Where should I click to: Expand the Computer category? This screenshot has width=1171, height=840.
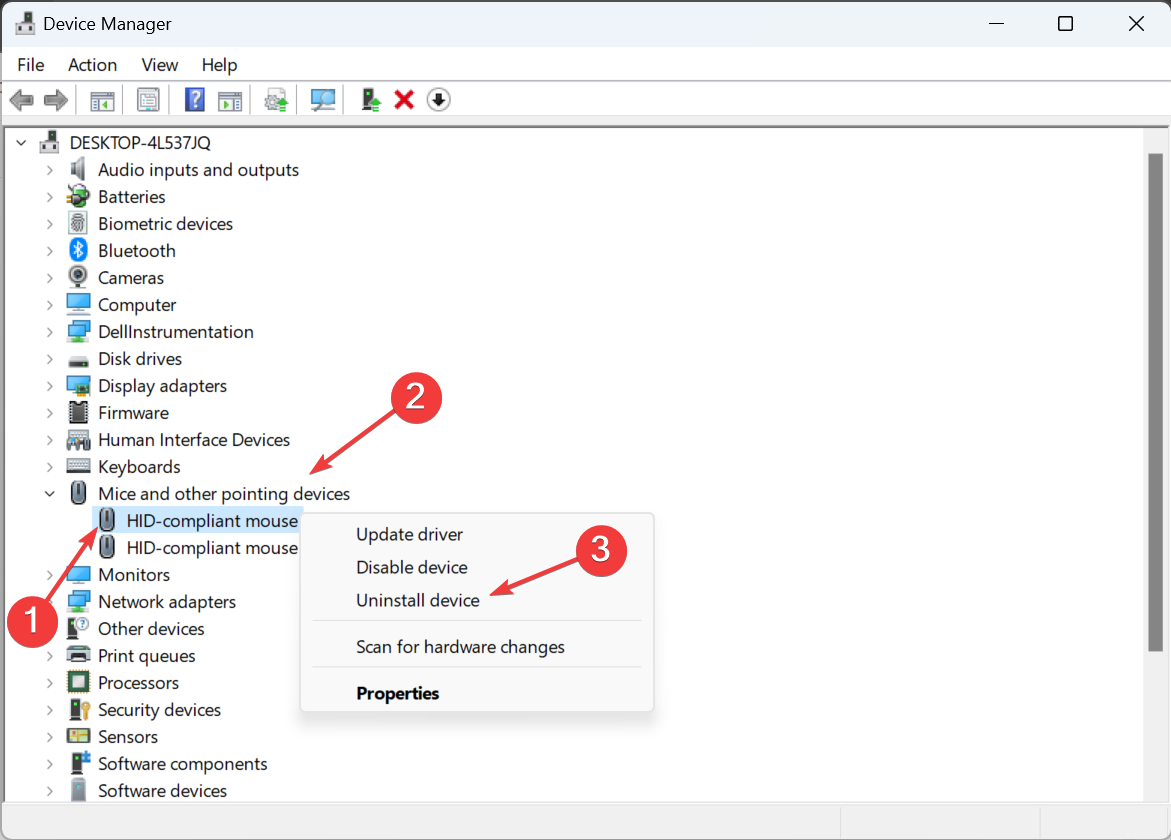click(x=49, y=305)
